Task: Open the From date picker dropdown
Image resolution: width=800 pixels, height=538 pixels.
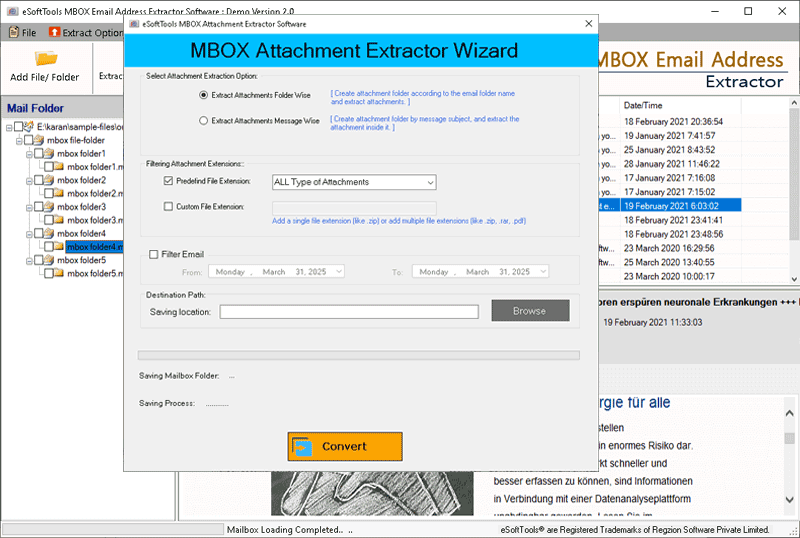Action: 339,272
